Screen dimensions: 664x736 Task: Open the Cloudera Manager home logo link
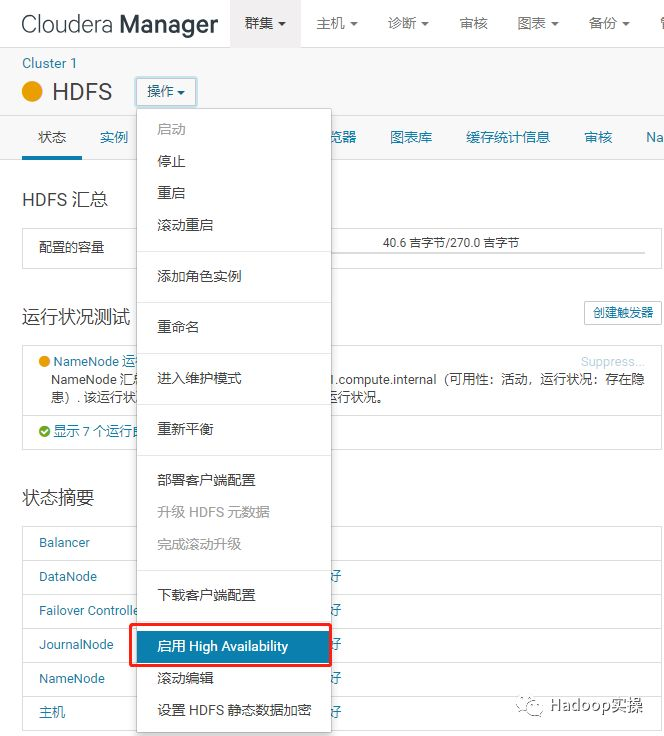[x=120, y=24]
